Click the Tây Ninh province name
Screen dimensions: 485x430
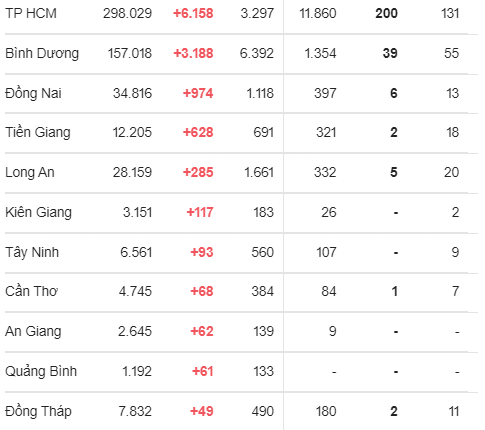coord(32,252)
